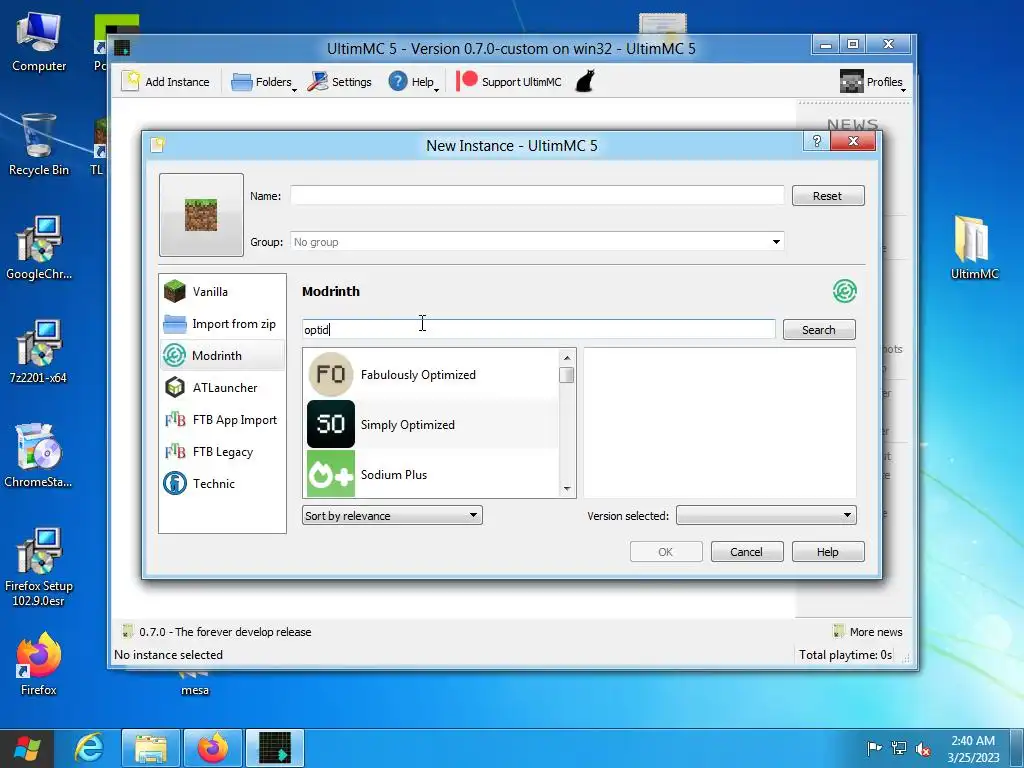Select the Simply Optimized entry text
This screenshot has height=768, width=1024.
(x=408, y=424)
